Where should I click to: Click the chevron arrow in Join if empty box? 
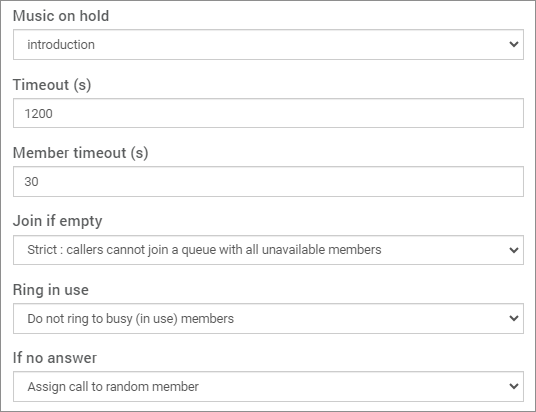coord(513,250)
